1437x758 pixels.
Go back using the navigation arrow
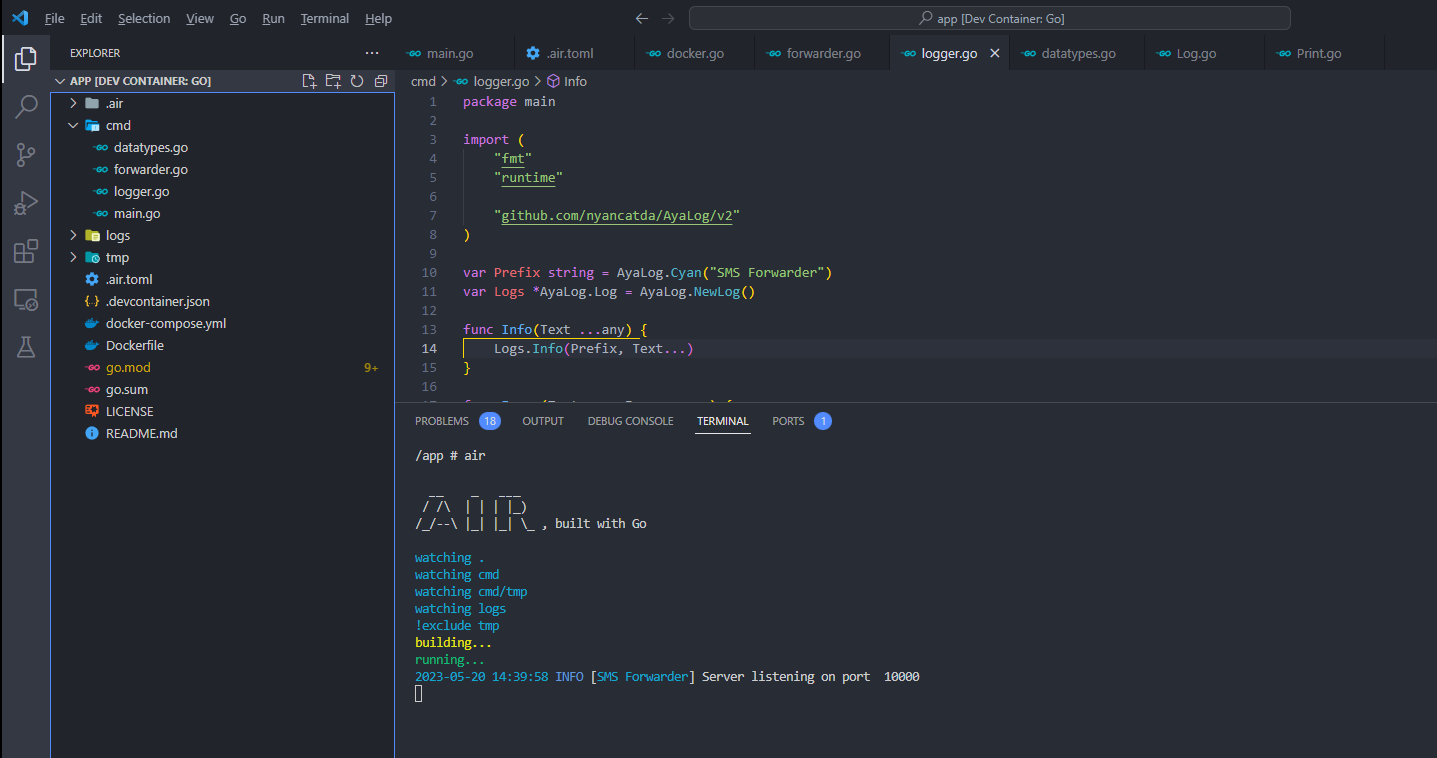tap(642, 18)
